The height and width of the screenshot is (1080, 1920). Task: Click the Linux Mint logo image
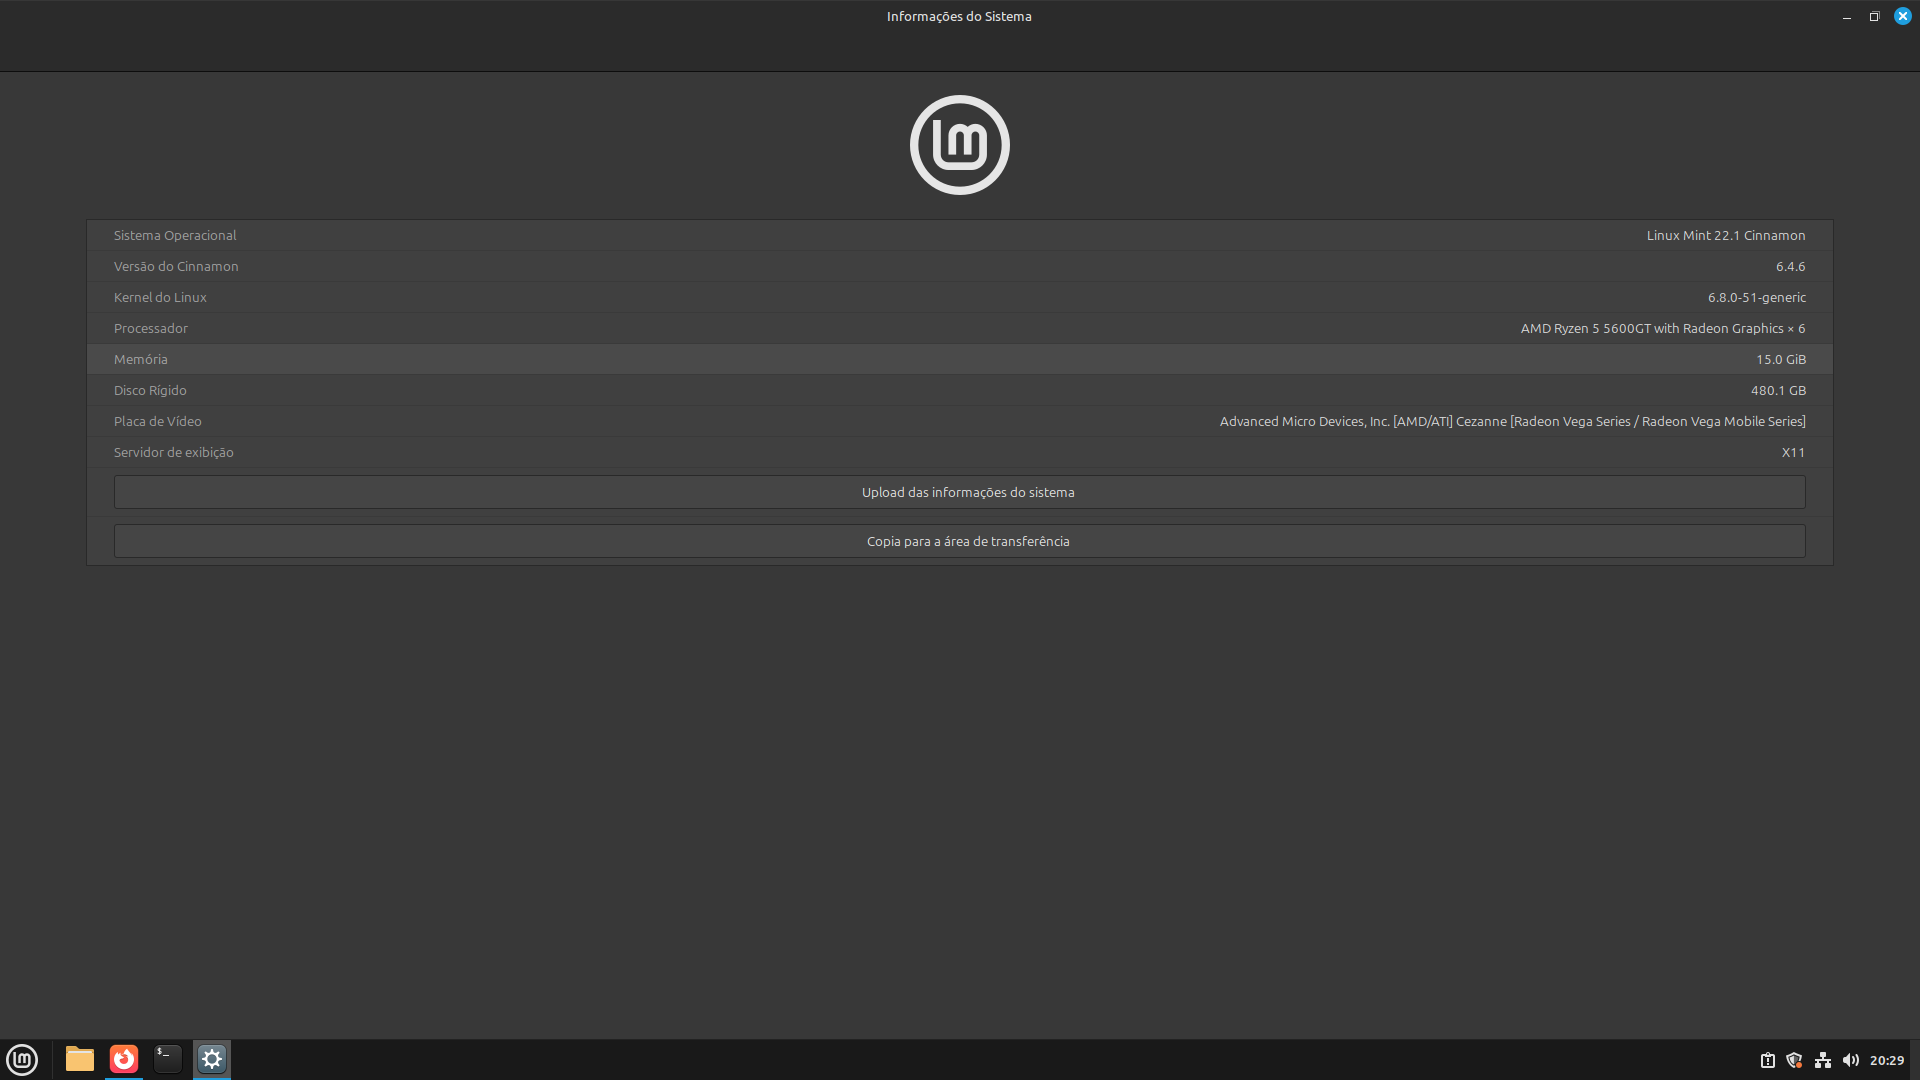click(960, 145)
